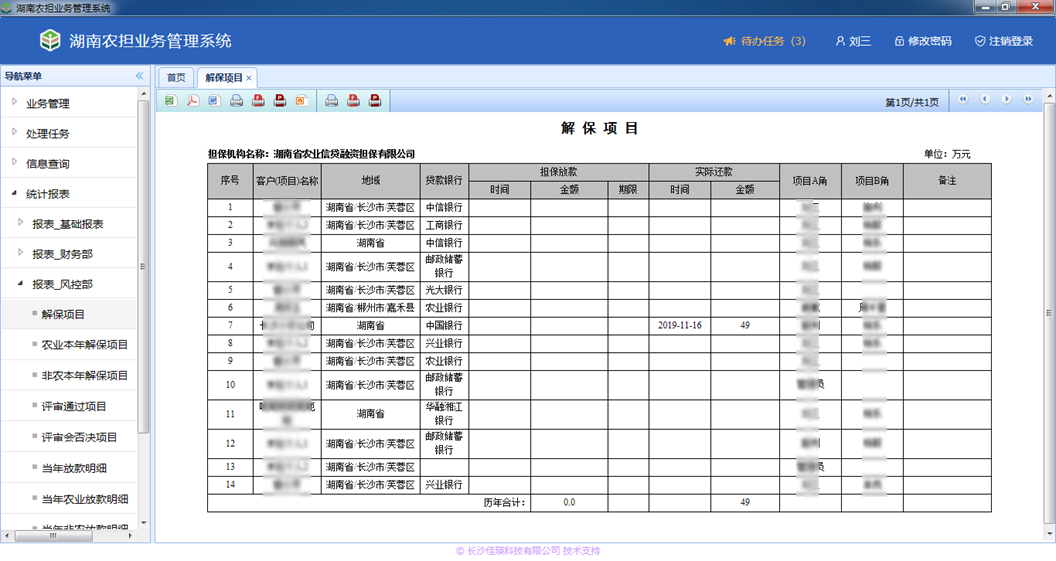This screenshot has width=1056, height=561.
Task: Expand the 报表_财务部 node
Action: point(20,253)
